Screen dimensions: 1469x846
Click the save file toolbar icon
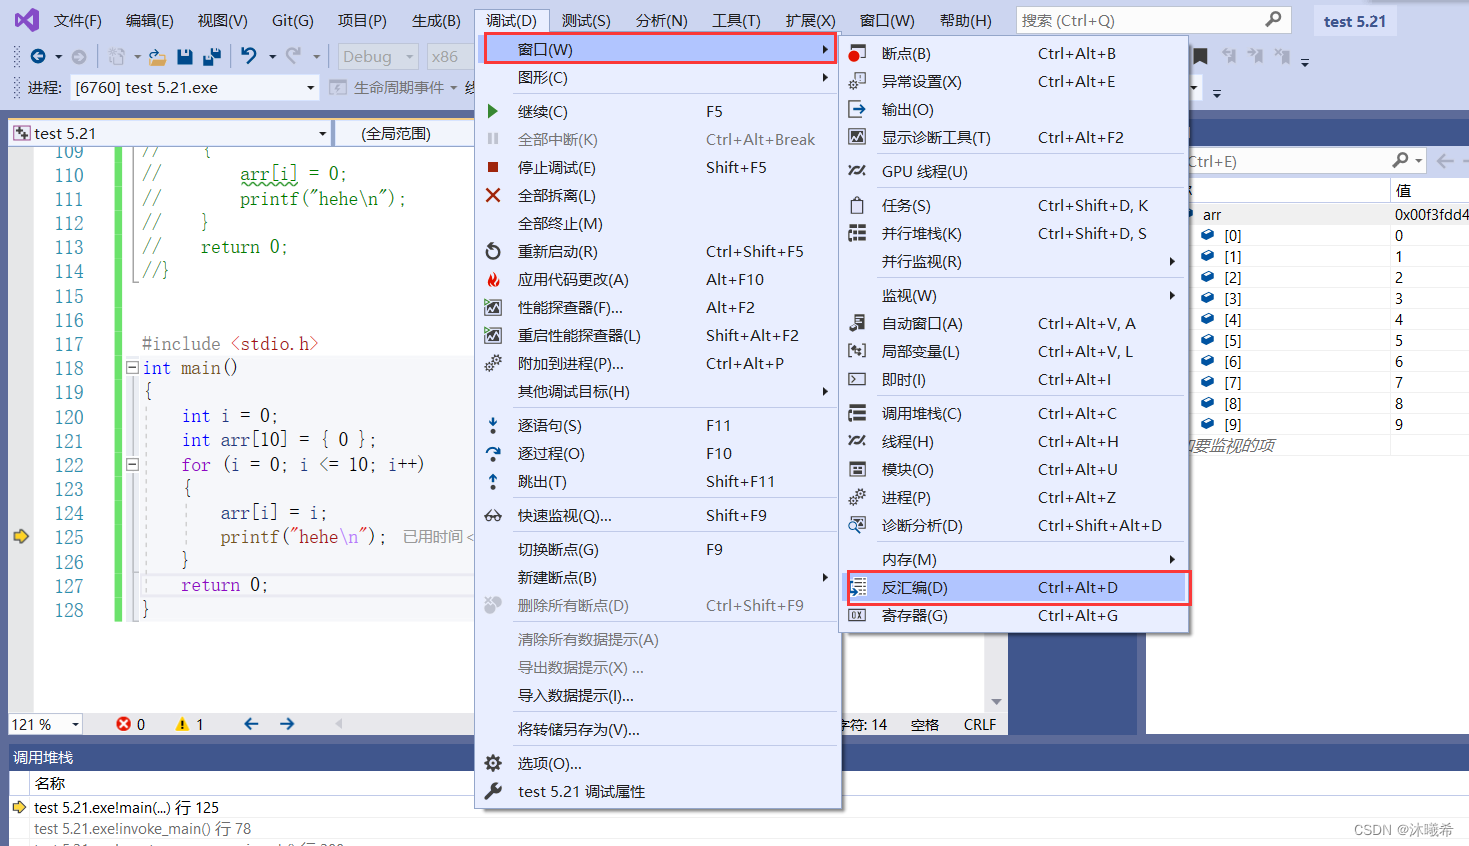[185, 57]
